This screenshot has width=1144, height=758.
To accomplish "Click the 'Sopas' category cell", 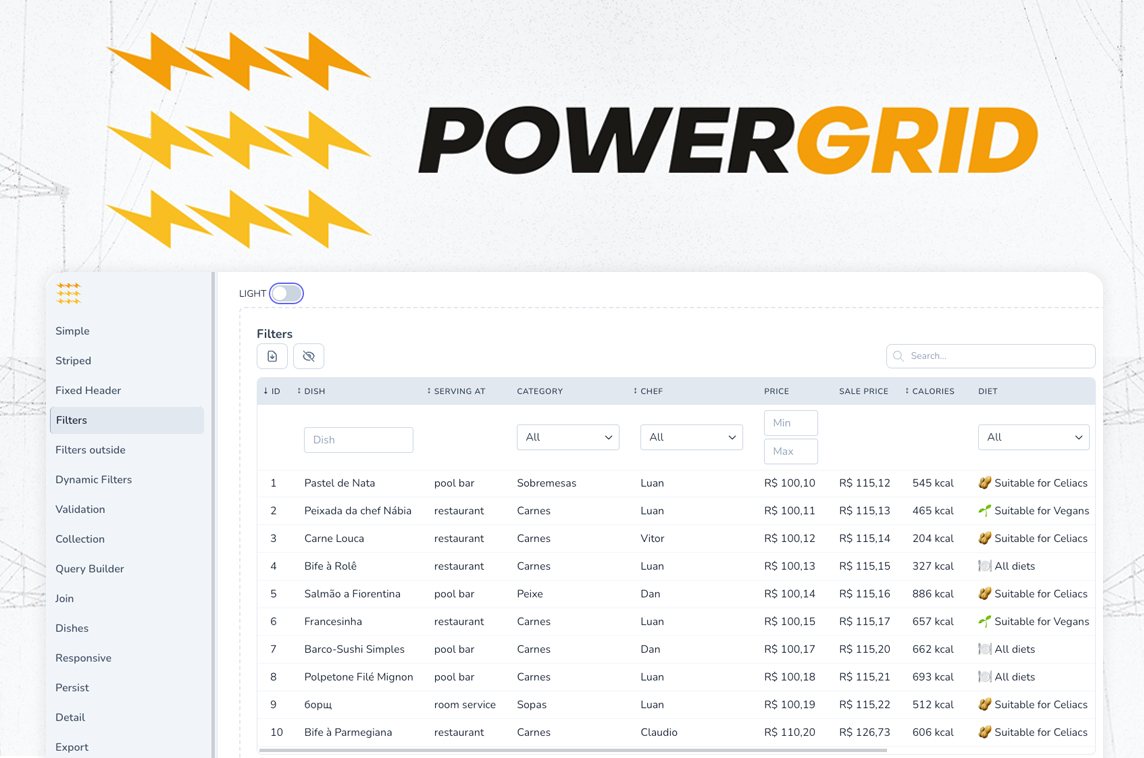I will 532,705.
